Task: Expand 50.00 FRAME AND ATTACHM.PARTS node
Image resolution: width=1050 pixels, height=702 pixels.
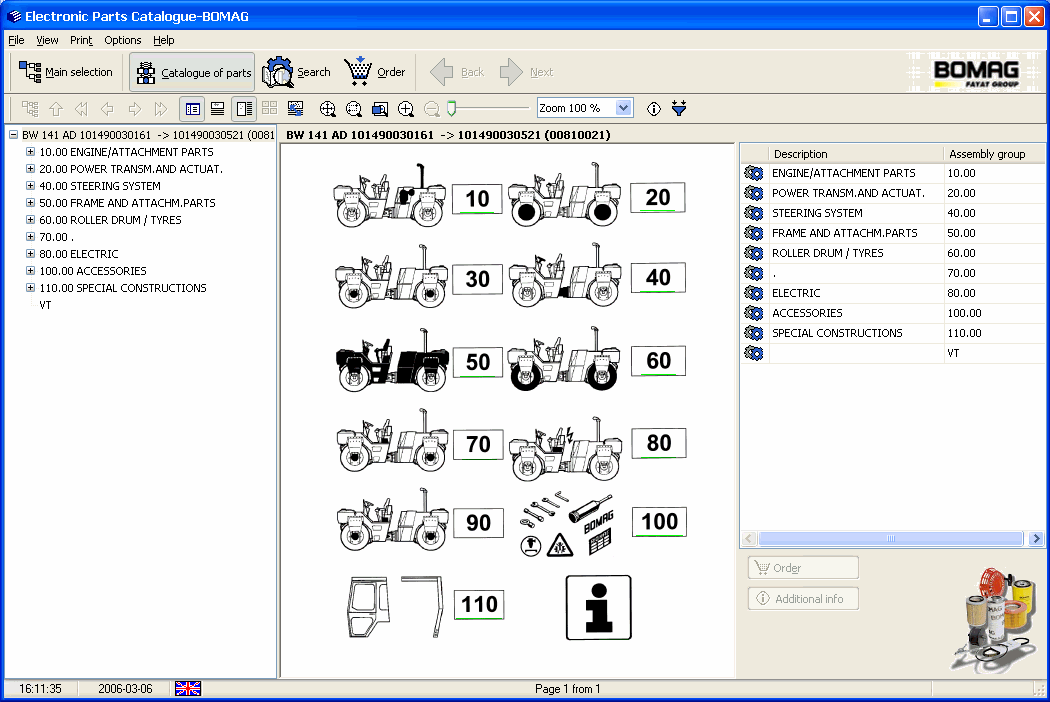Action: [30, 202]
